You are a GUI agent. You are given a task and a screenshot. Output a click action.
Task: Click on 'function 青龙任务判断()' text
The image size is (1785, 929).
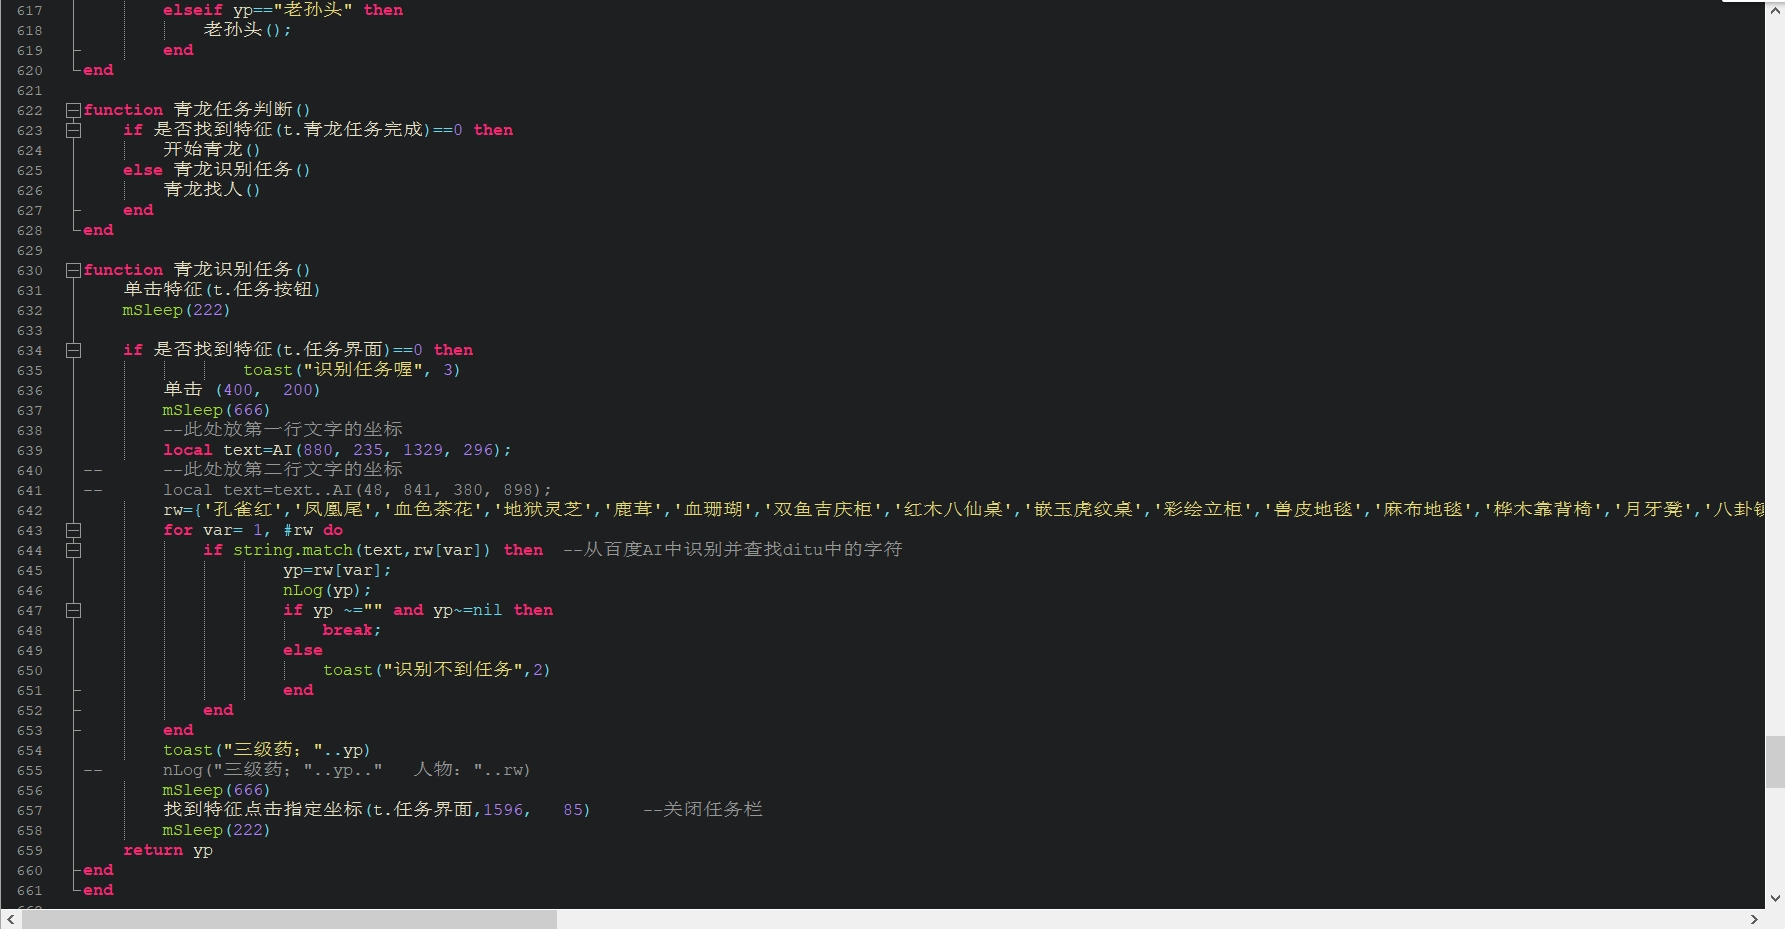click(197, 110)
